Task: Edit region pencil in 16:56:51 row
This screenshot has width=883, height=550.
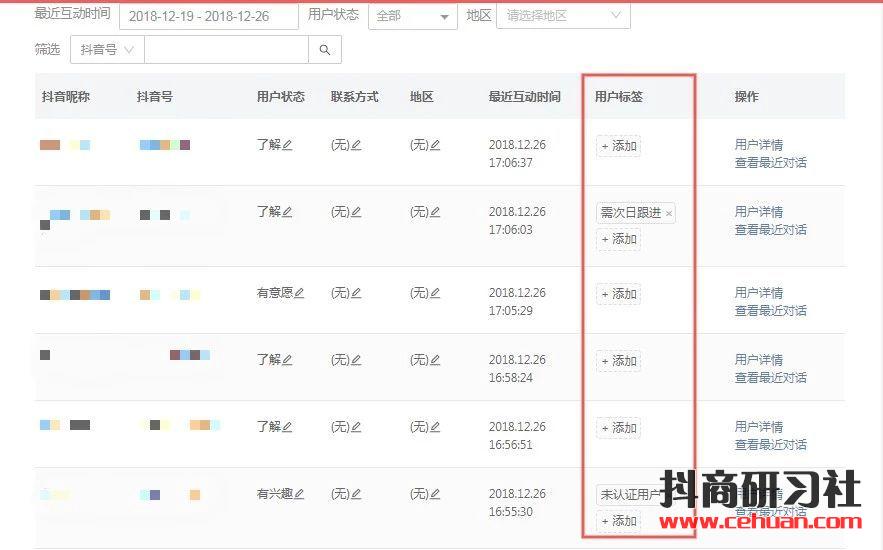Action: click(x=435, y=427)
